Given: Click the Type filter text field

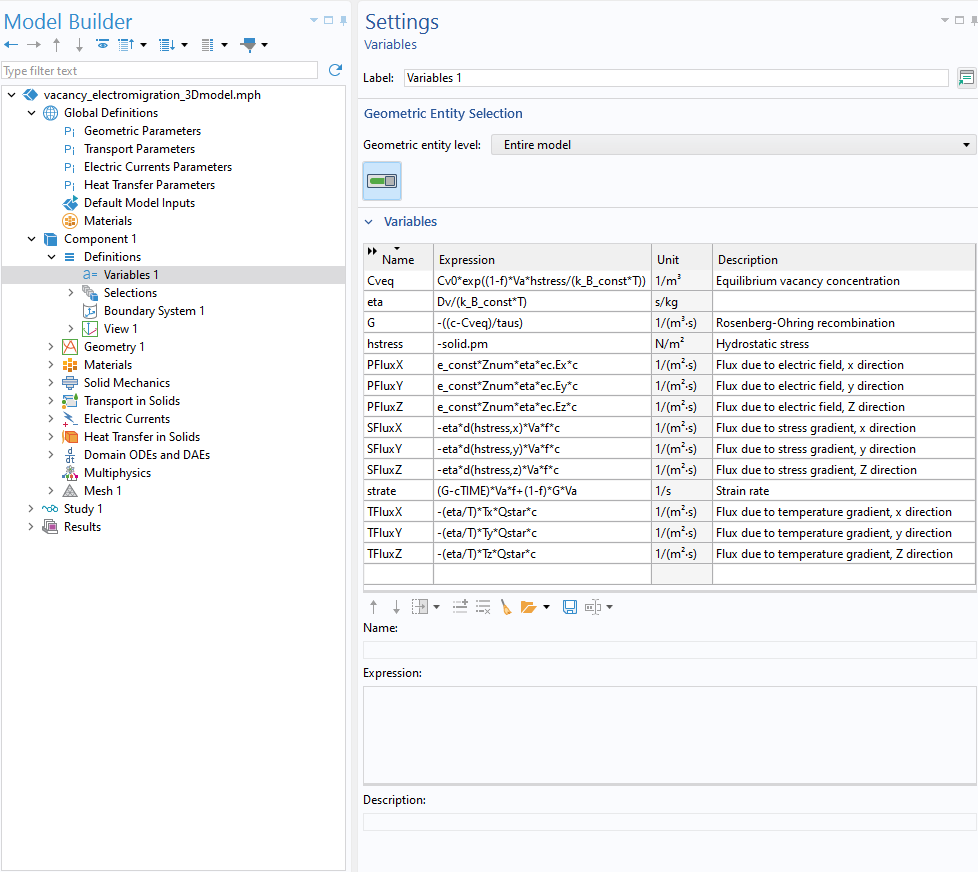Looking at the screenshot, I should [160, 71].
